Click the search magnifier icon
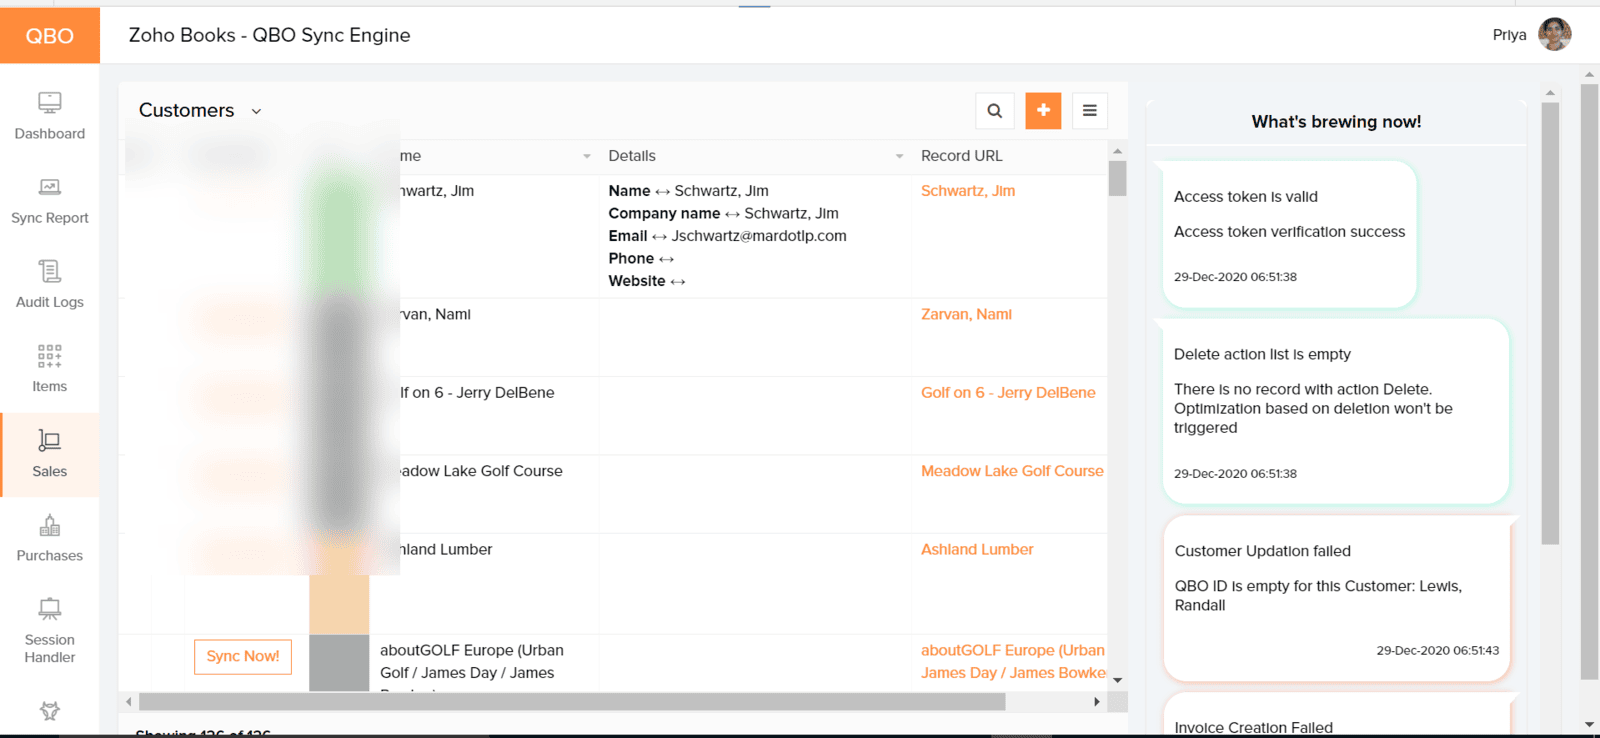1600x738 pixels. point(994,111)
